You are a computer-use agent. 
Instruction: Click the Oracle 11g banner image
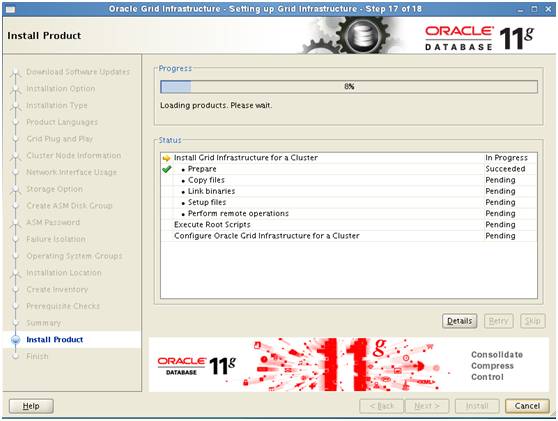pos(349,365)
